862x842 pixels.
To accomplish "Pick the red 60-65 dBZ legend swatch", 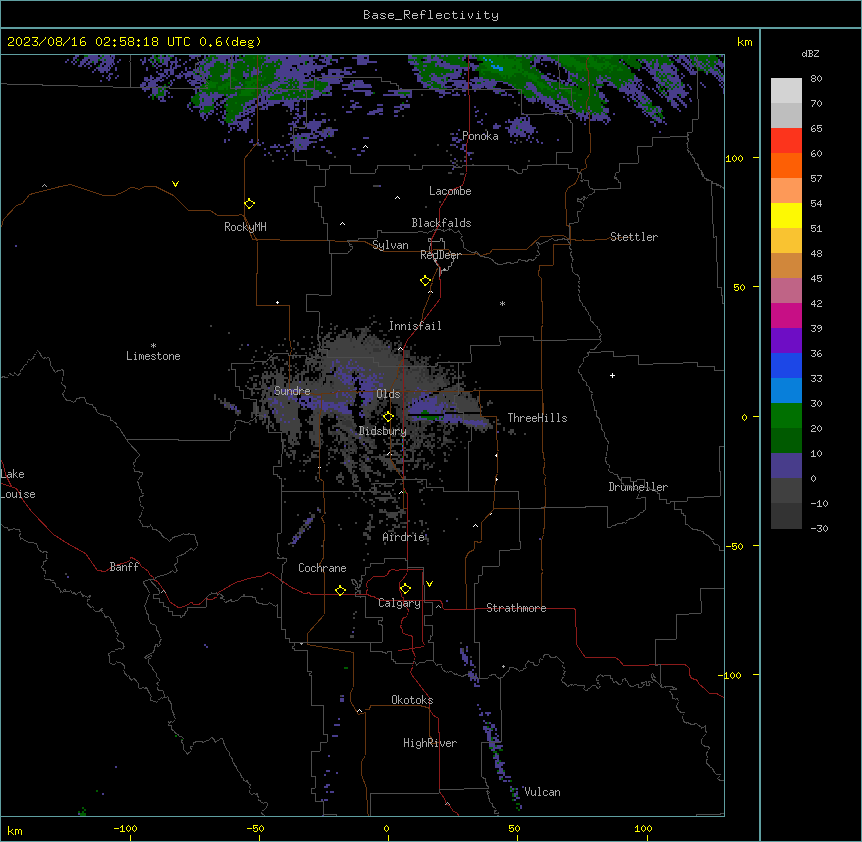I will tap(786, 140).
